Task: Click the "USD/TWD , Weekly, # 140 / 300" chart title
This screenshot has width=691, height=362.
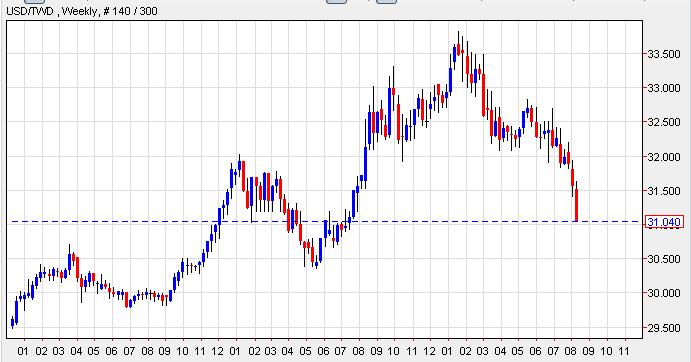Action: (x=82, y=11)
